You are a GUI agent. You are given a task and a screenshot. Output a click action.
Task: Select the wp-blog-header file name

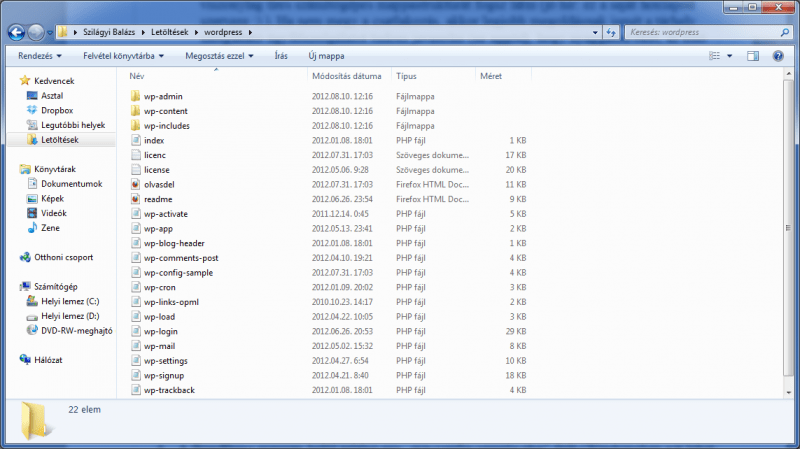click(x=174, y=243)
